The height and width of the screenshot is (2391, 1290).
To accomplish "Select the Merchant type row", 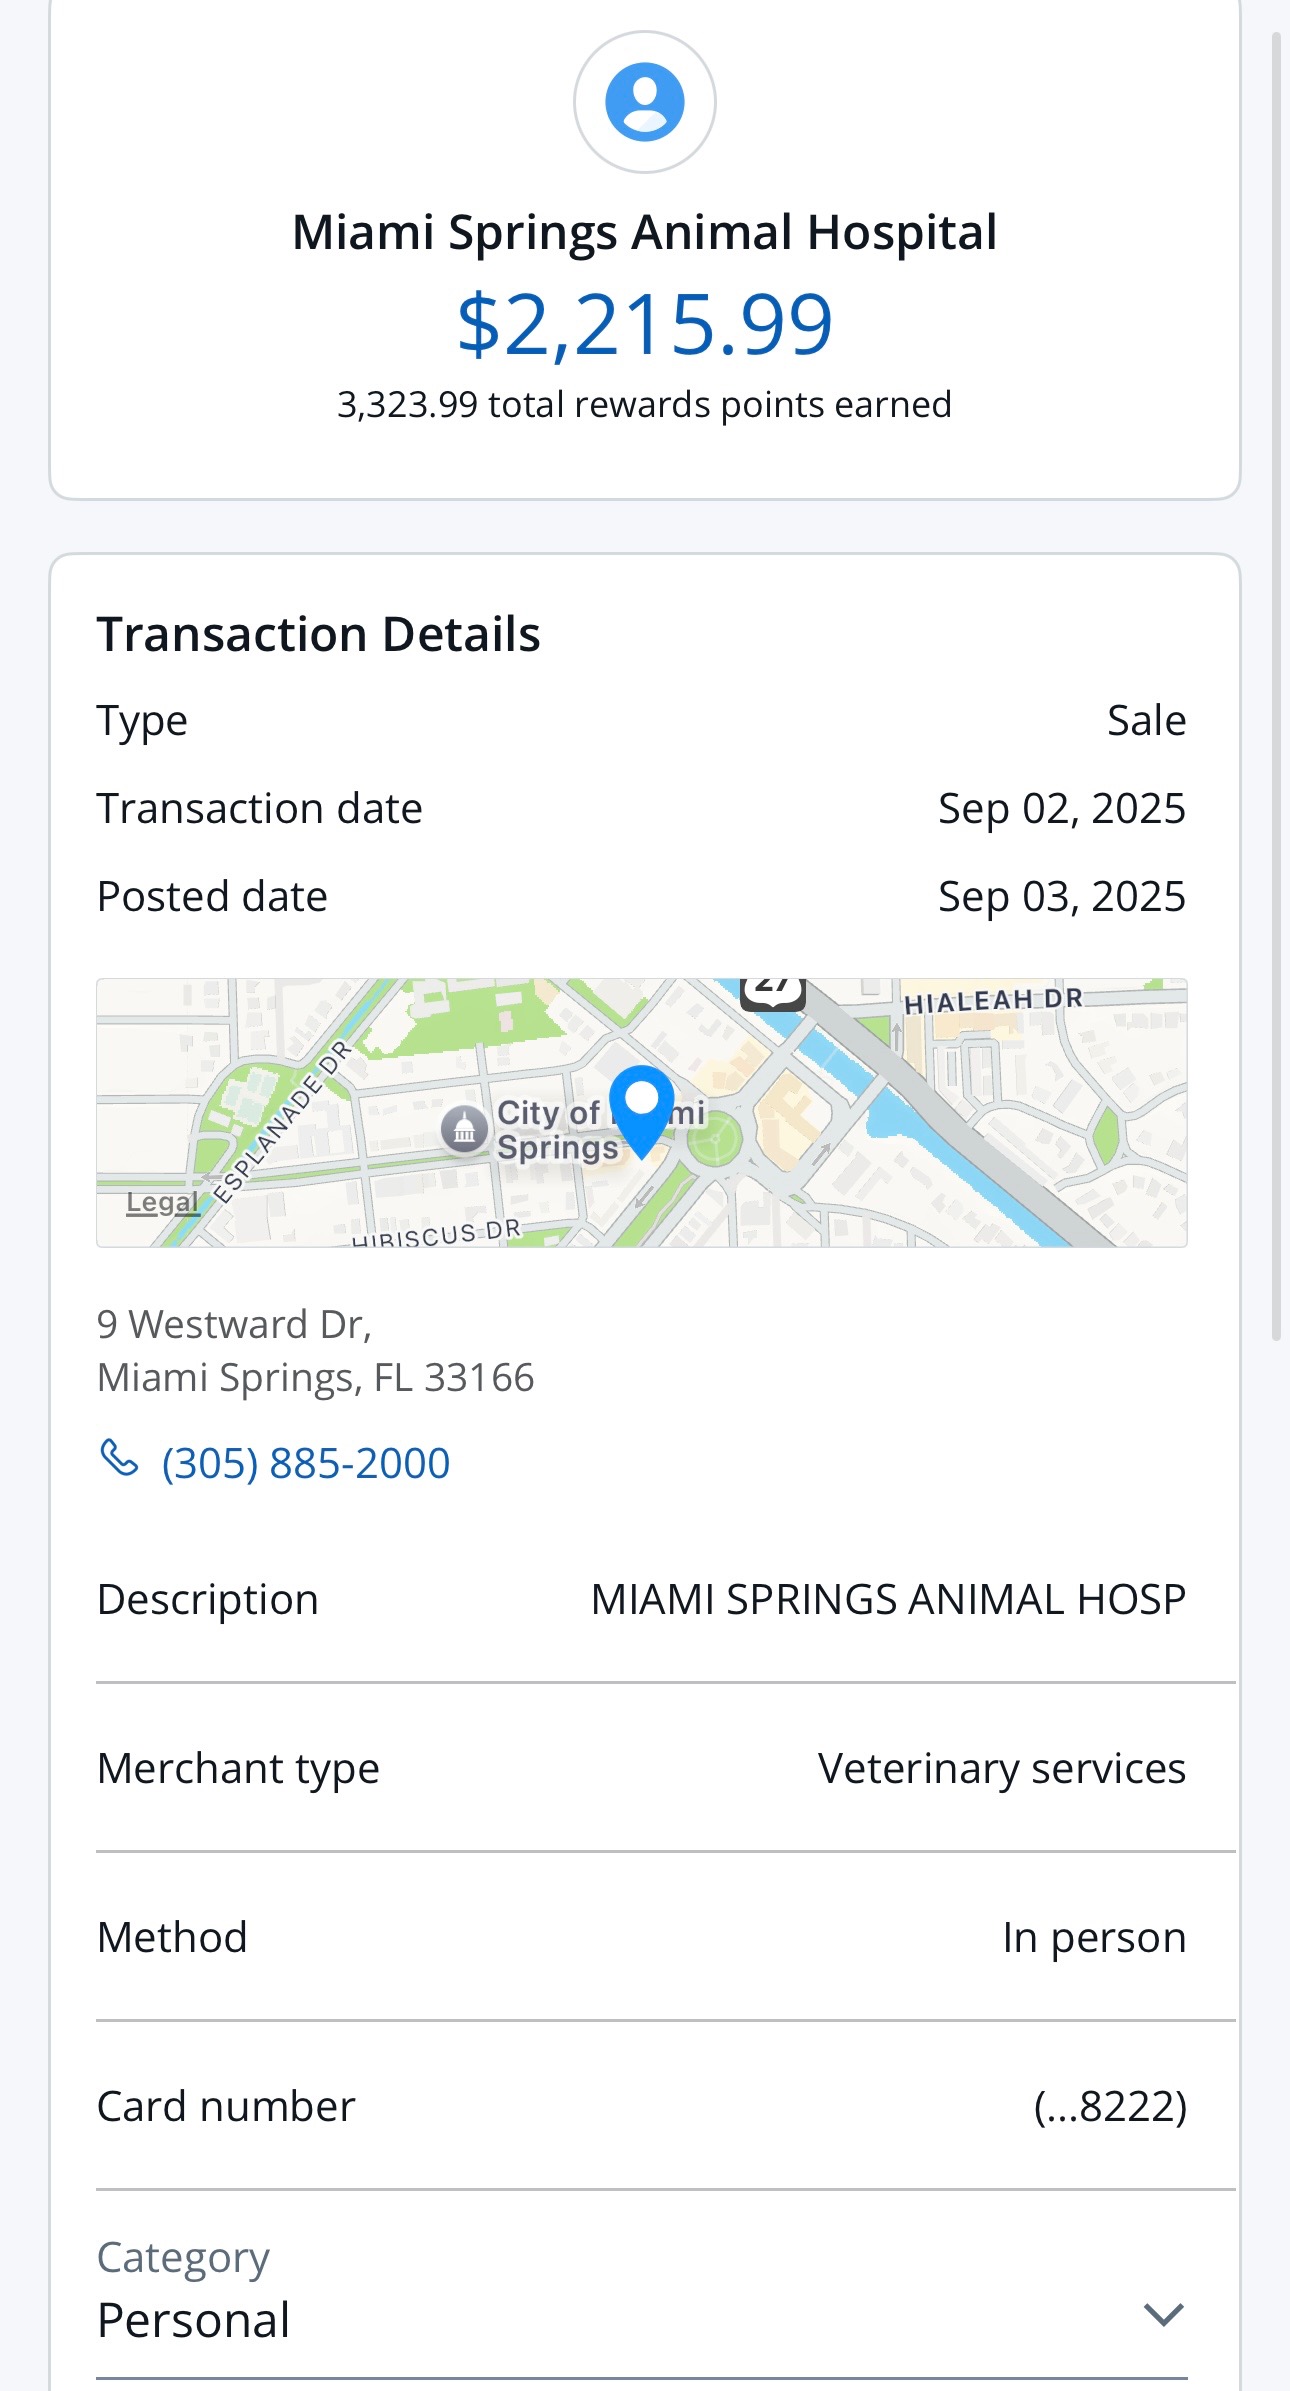I will coord(642,1768).
